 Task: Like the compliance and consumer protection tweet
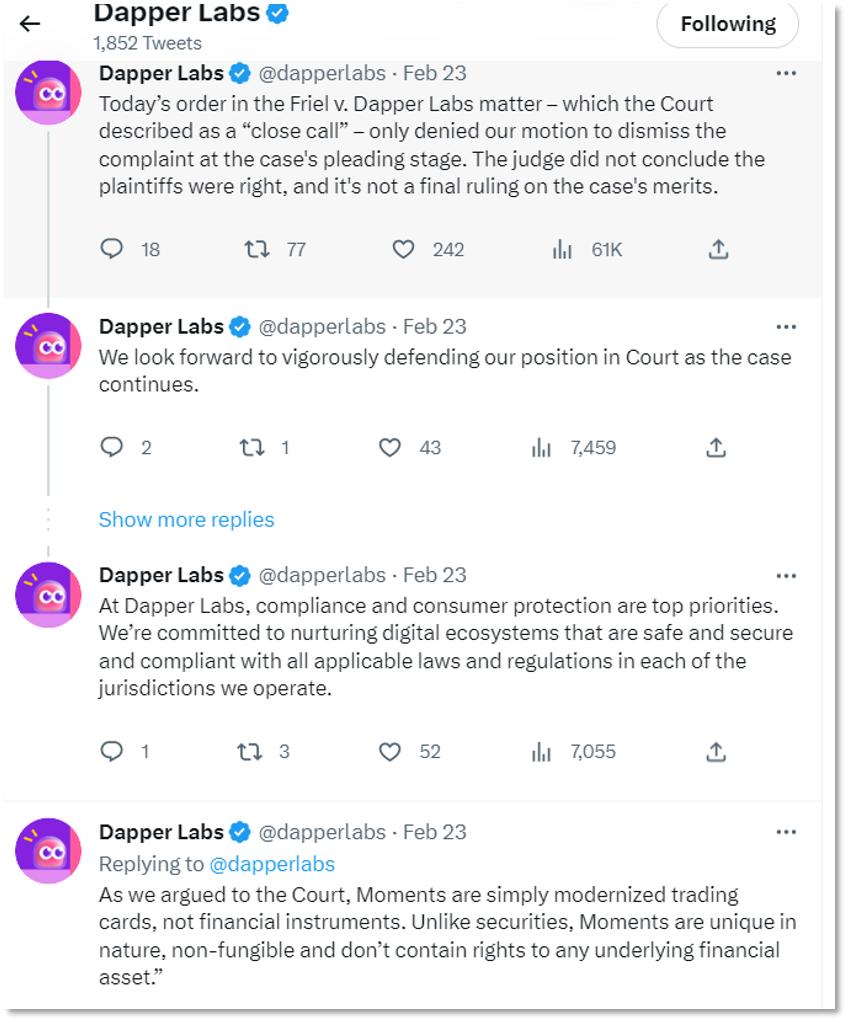click(x=390, y=751)
